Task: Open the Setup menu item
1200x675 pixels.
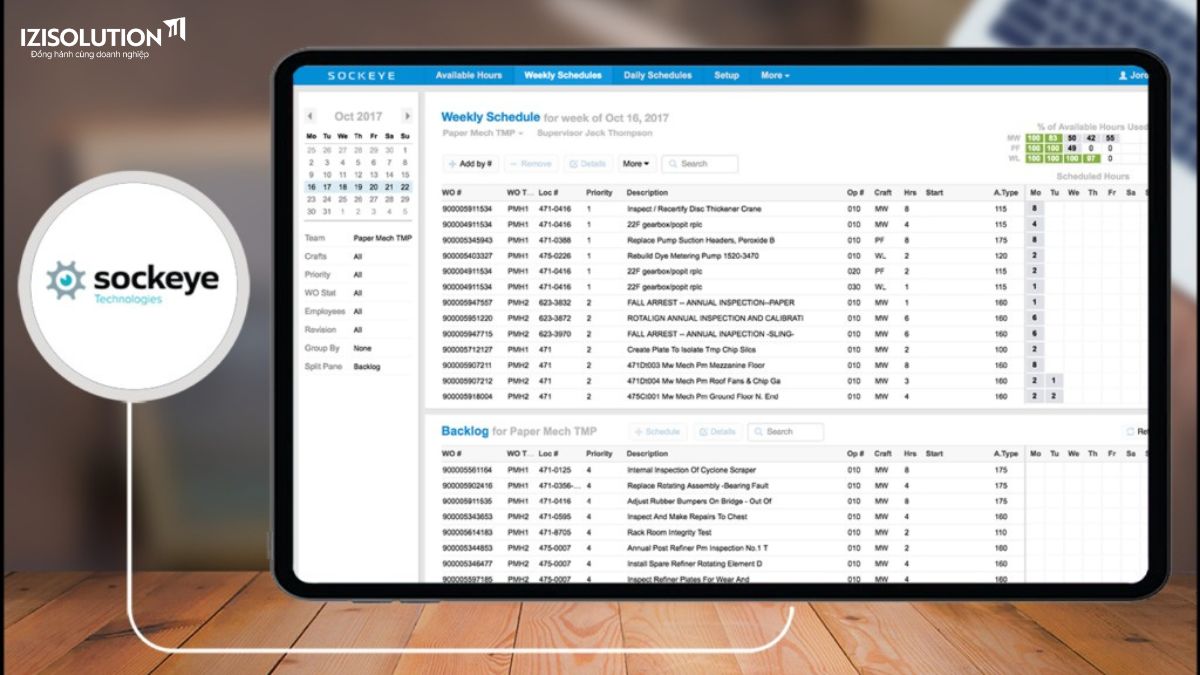Action: (726, 76)
